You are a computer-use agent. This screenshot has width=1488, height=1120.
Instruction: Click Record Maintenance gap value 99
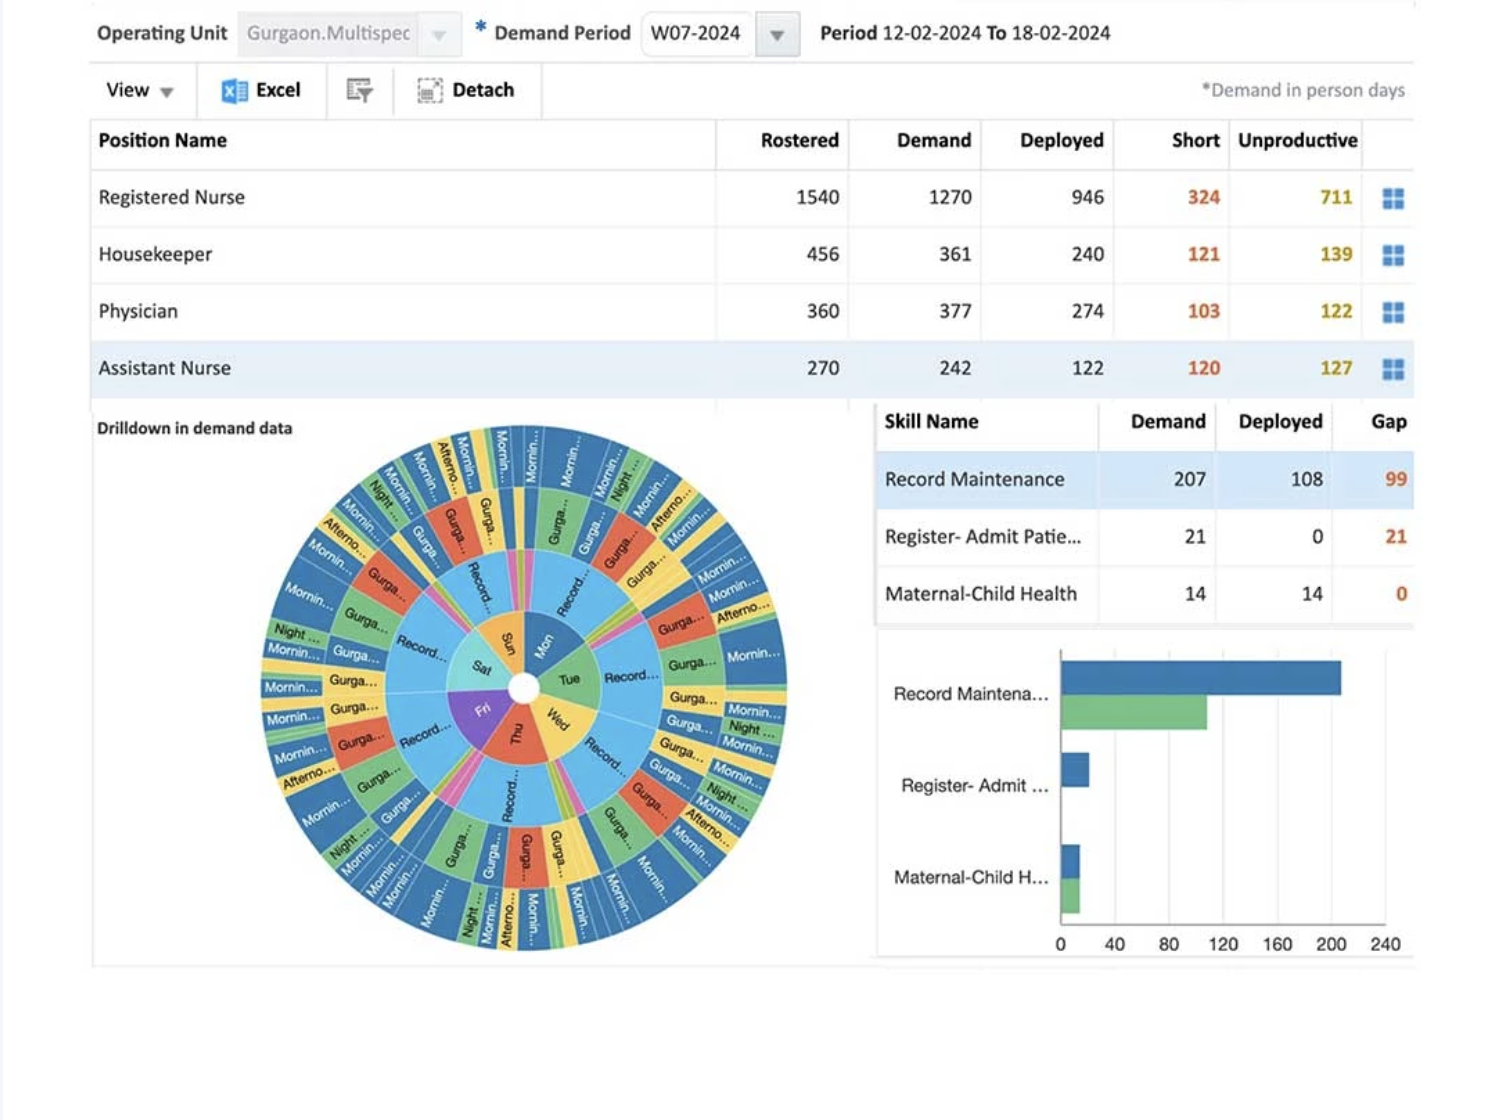tap(1396, 479)
